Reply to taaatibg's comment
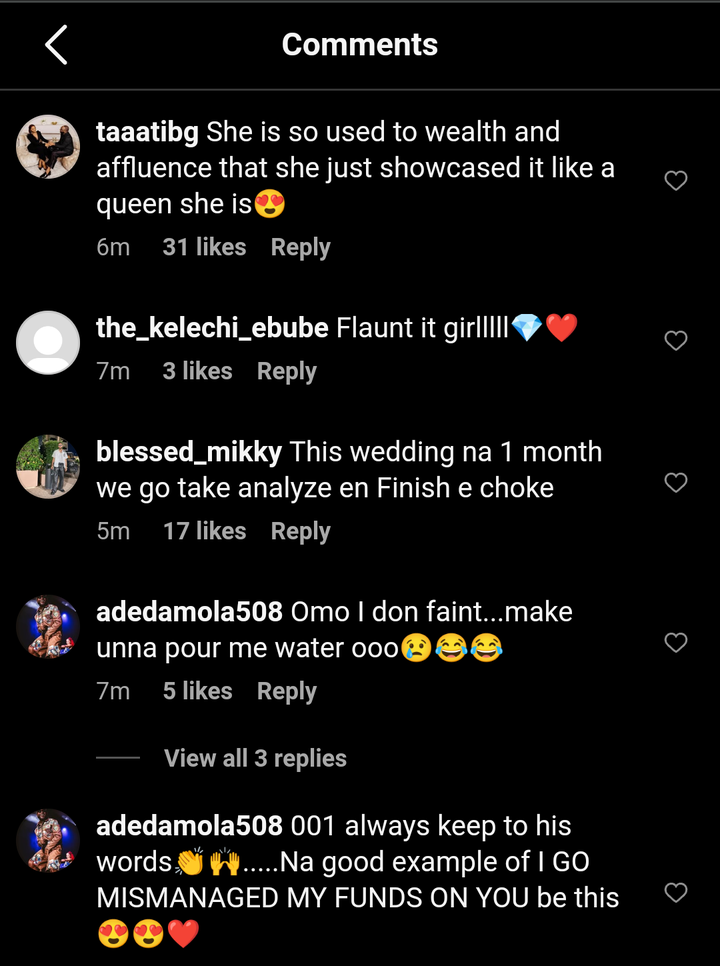The image size is (720, 966). coord(300,248)
